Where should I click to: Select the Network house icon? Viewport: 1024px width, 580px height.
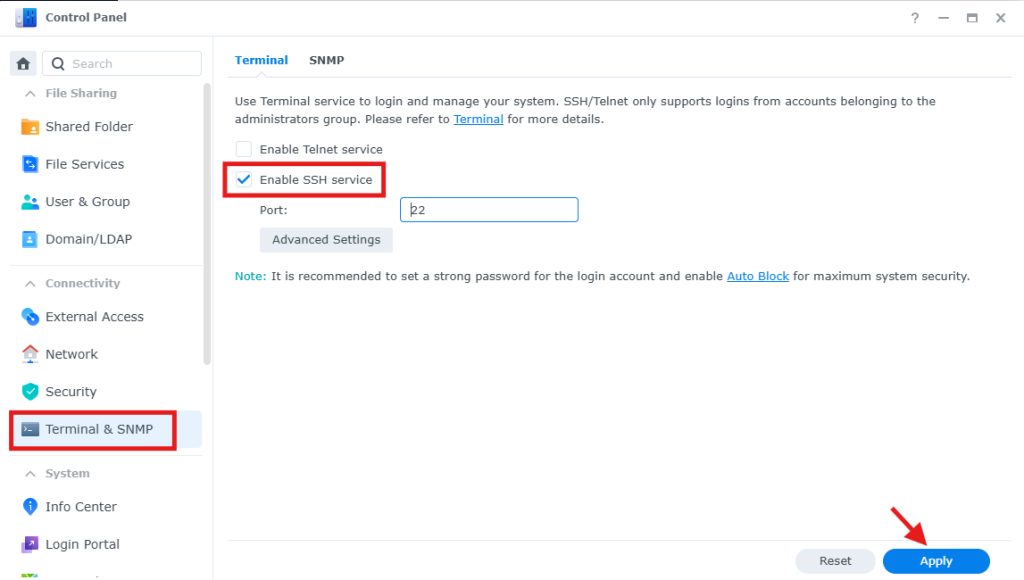pos(30,354)
